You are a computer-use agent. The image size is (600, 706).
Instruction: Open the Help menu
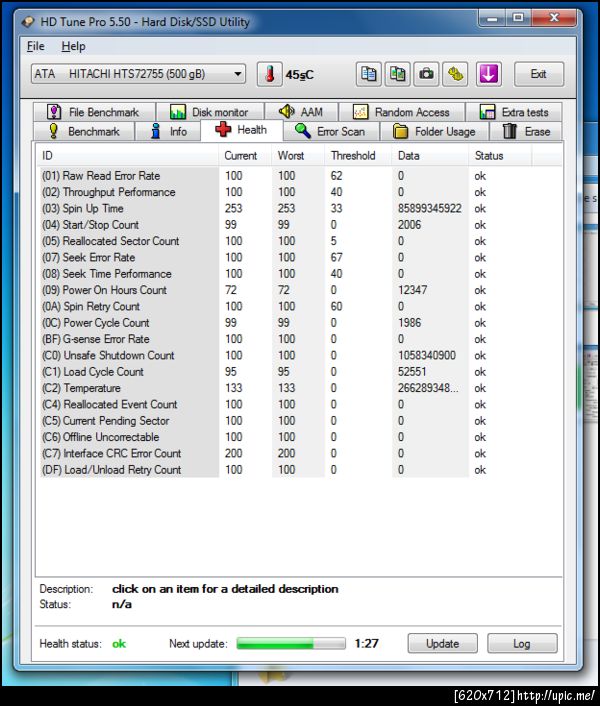pyautogui.click(x=73, y=46)
